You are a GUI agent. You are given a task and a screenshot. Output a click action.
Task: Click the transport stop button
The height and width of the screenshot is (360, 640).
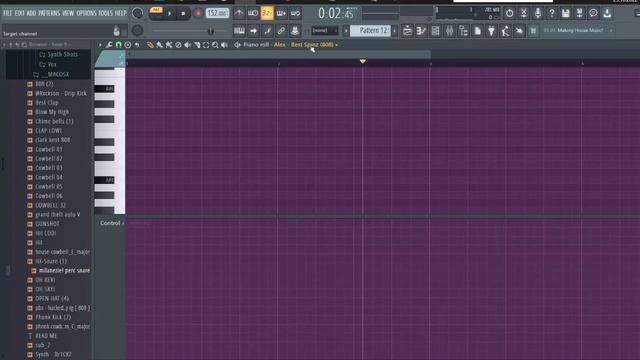tap(183, 13)
